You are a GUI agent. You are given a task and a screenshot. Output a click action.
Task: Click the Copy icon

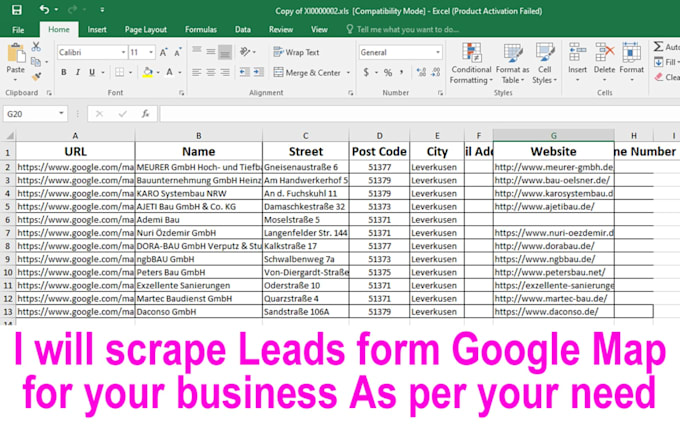36,62
